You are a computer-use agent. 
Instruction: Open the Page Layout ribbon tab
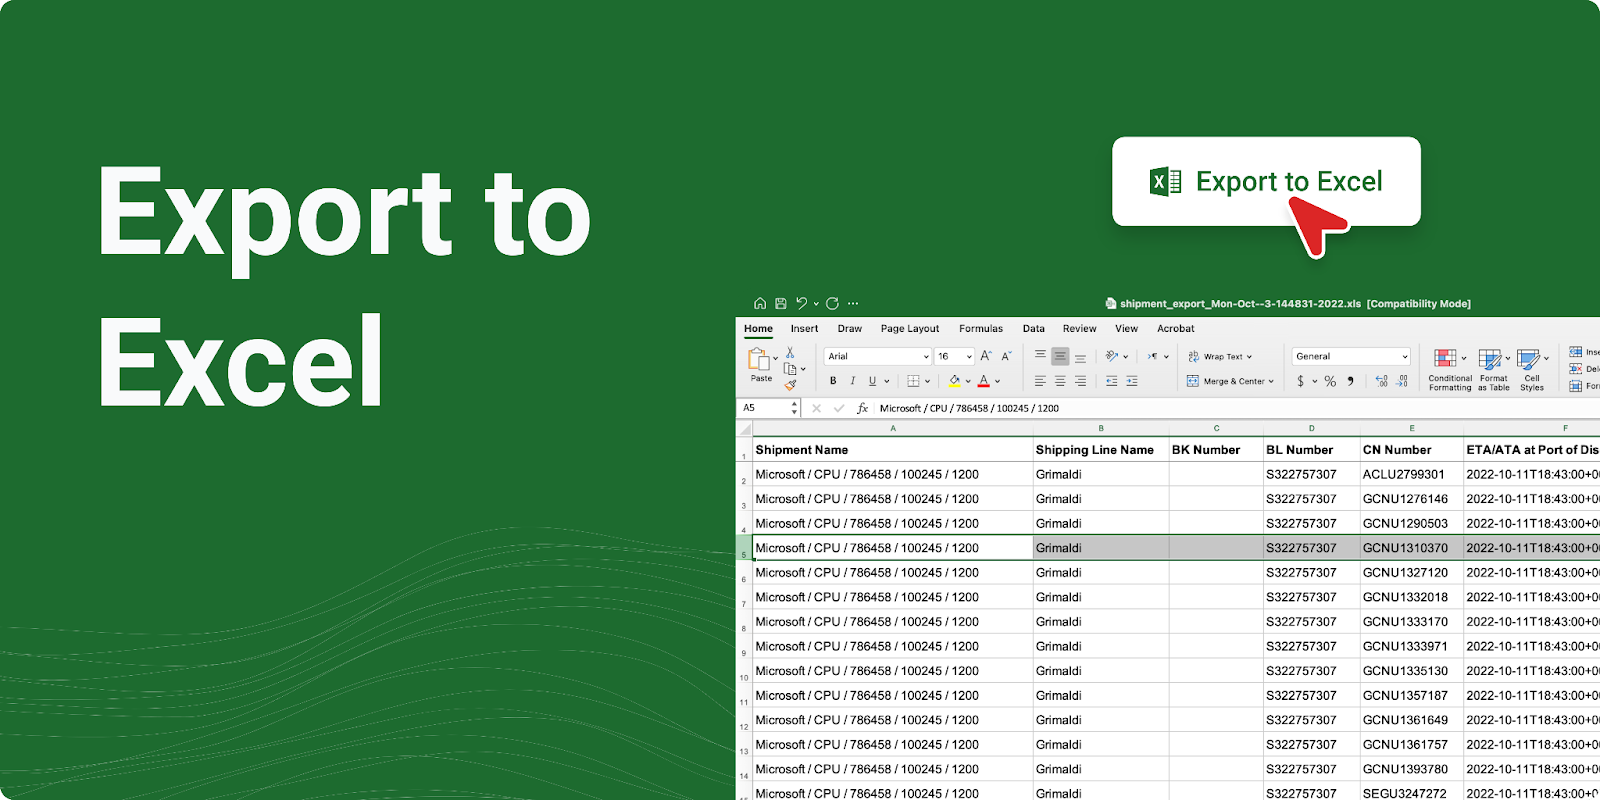910,329
